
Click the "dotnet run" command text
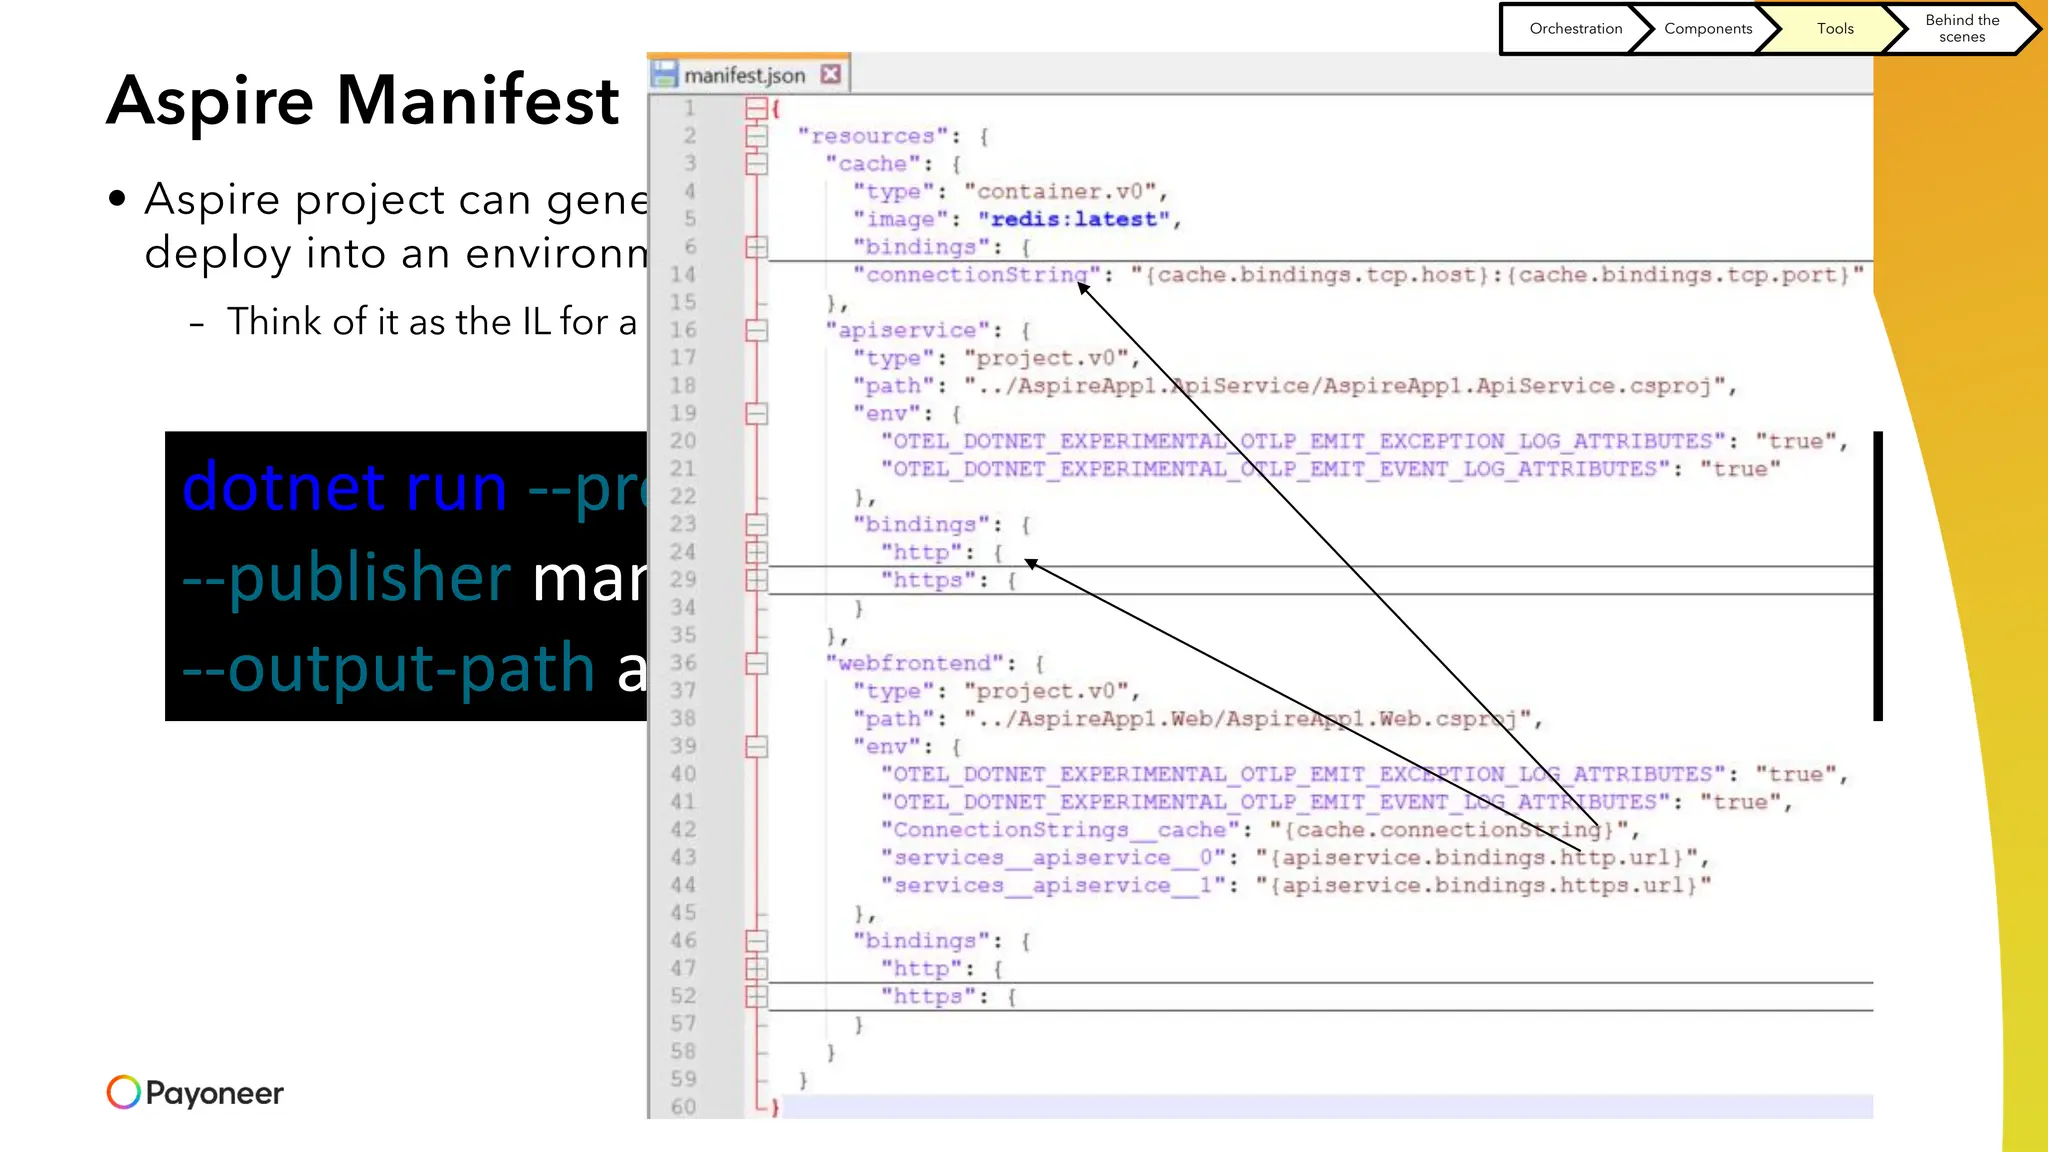tap(345, 488)
